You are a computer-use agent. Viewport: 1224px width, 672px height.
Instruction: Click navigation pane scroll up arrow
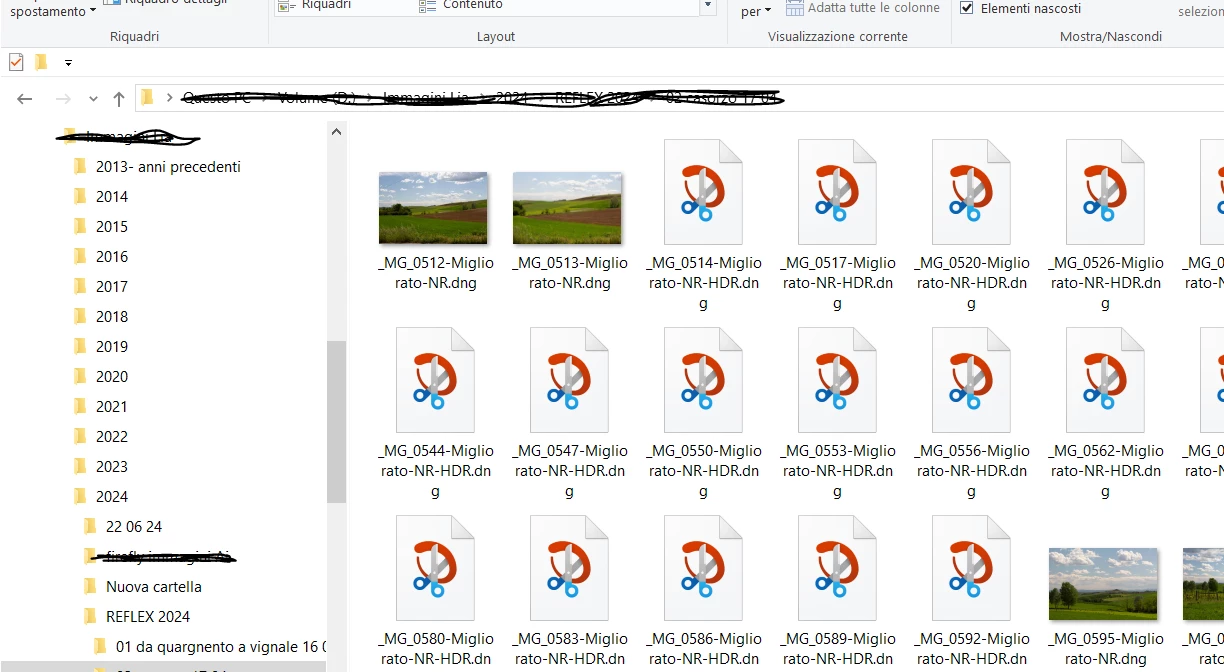336,132
